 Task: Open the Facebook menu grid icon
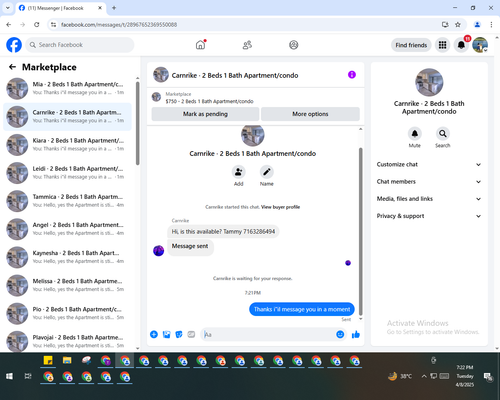(442, 45)
